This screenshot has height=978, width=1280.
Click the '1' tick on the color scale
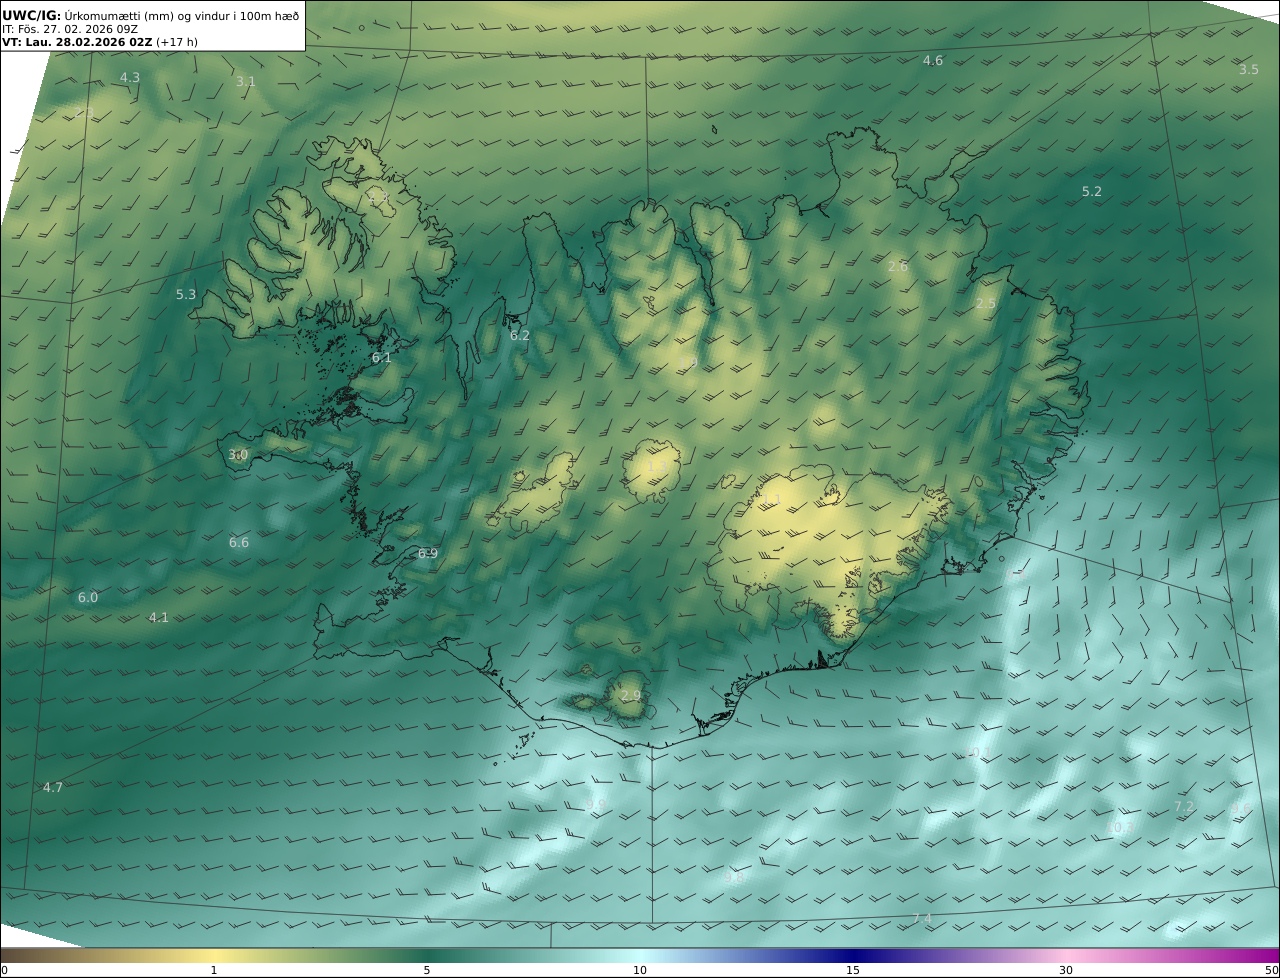point(213,970)
